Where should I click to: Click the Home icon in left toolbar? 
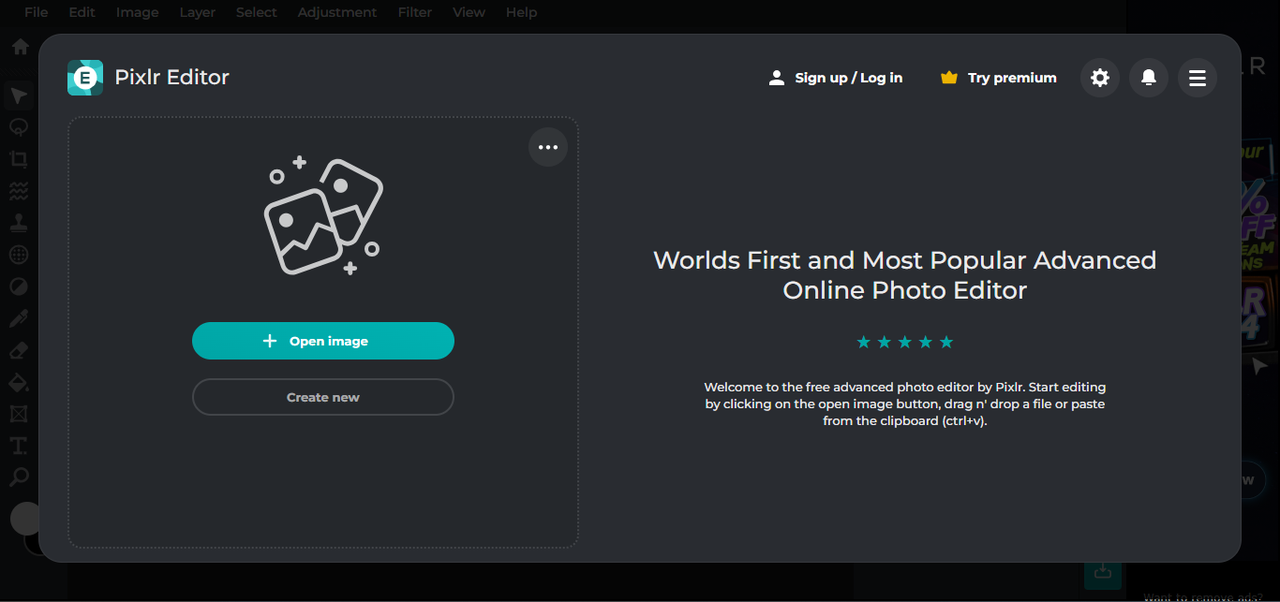(20, 47)
